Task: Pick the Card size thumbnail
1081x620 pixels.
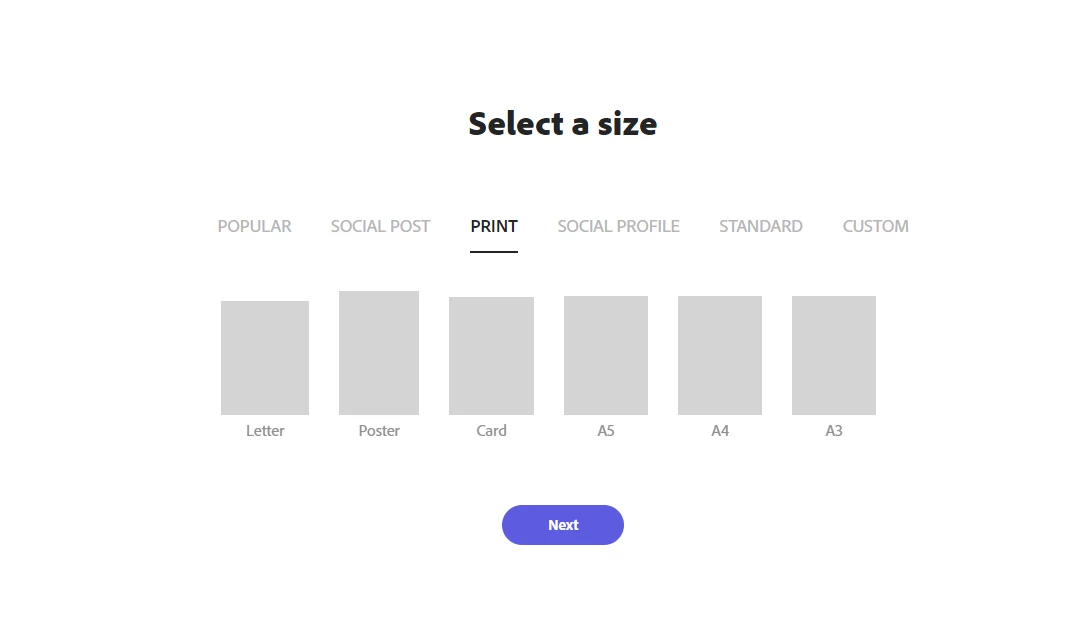Action: [491, 355]
